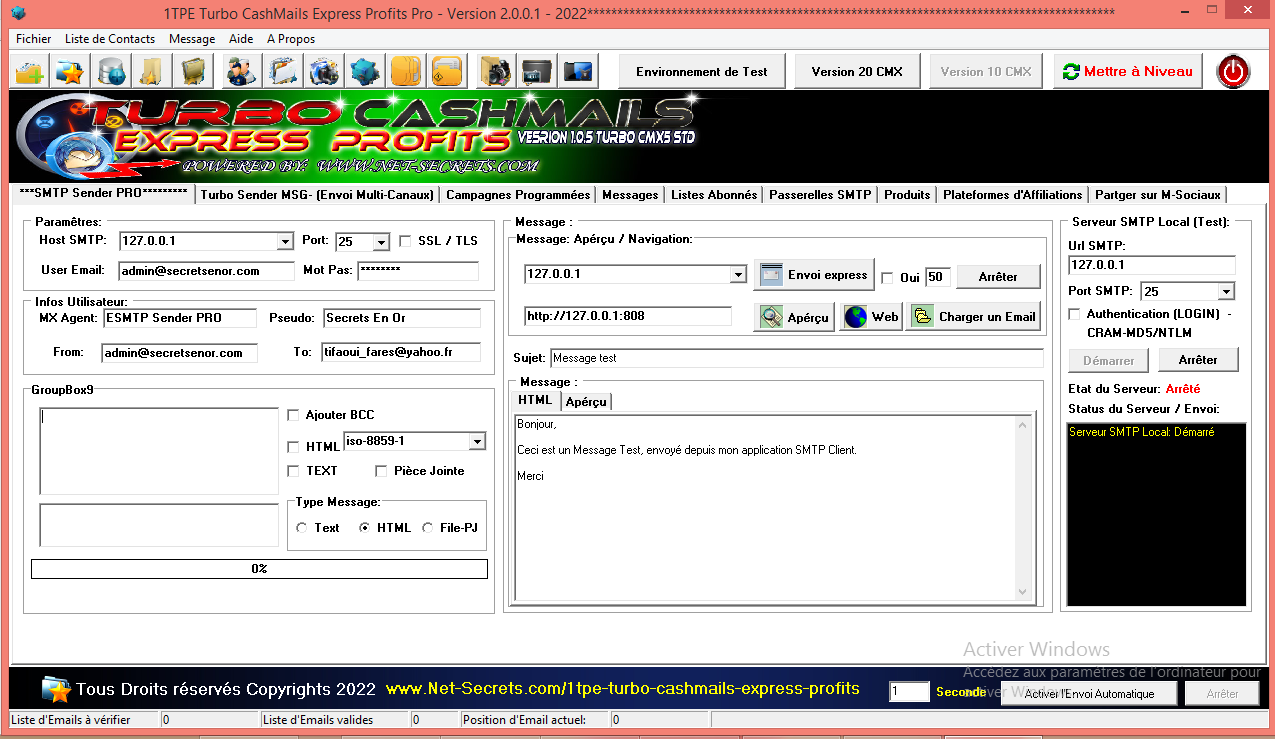
Task: Check the Ajouter BCC option
Action: [294, 415]
